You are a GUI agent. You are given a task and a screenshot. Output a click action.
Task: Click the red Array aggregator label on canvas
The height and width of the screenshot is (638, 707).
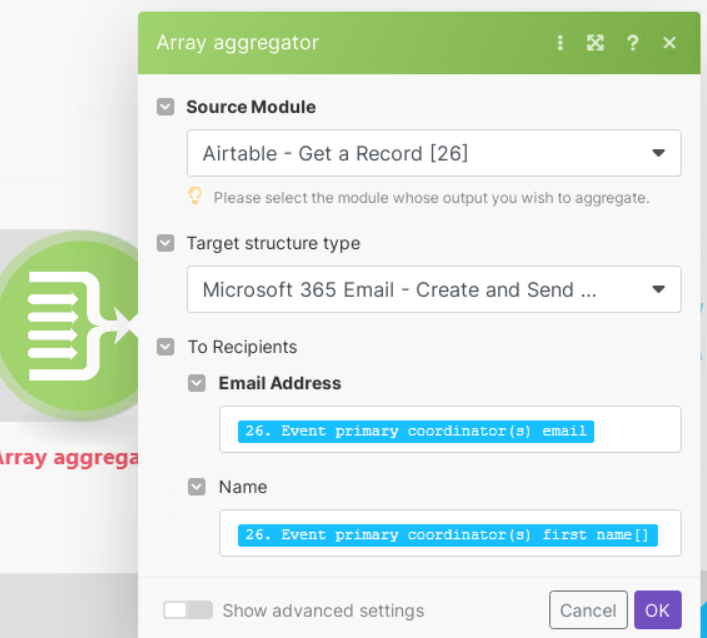pyautogui.click(x=68, y=458)
